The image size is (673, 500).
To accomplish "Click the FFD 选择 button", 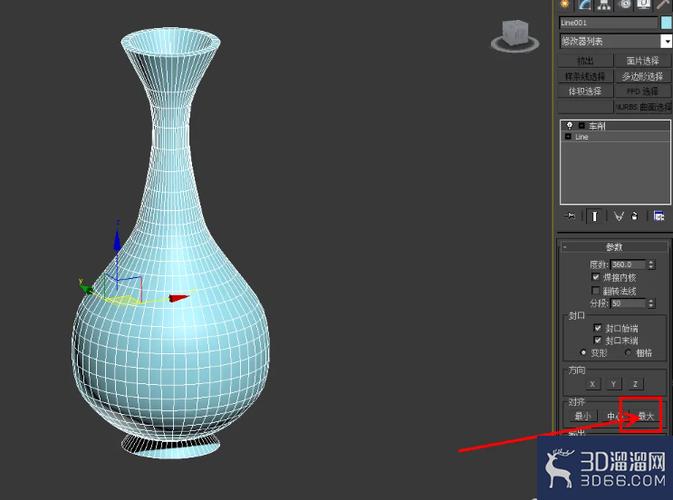I will [x=643, y=91].
